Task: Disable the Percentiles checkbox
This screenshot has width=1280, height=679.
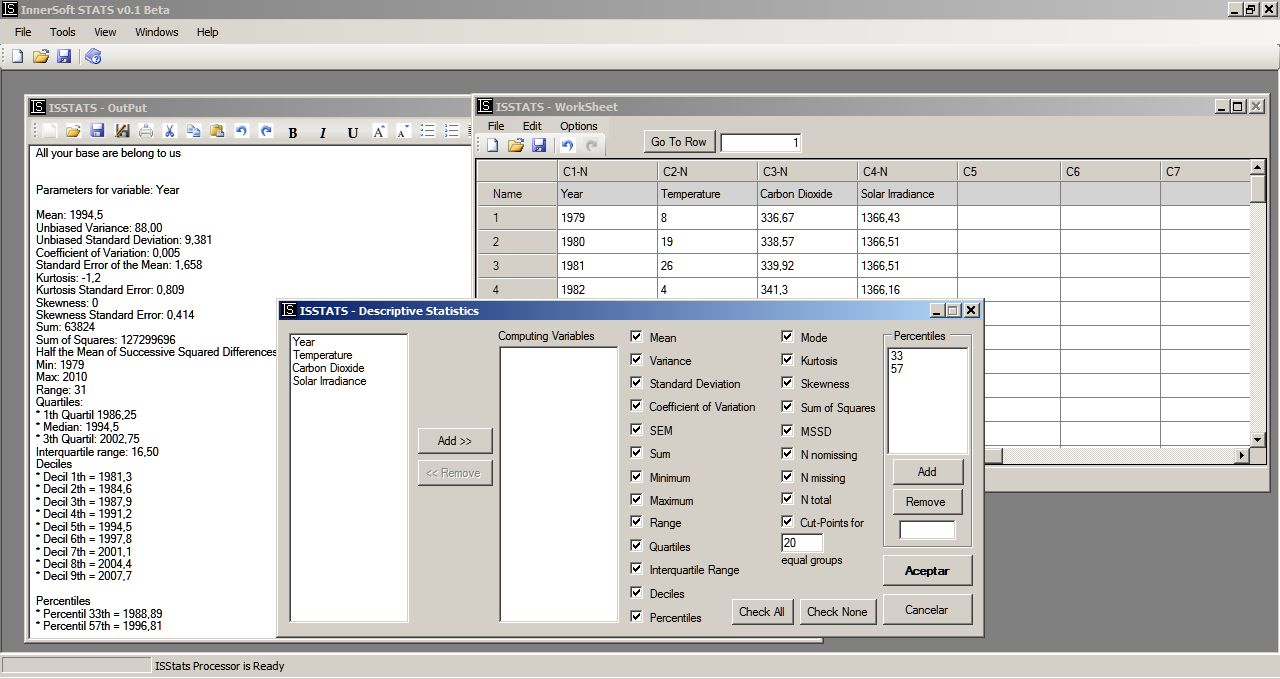Action: [x=637, y=617]
